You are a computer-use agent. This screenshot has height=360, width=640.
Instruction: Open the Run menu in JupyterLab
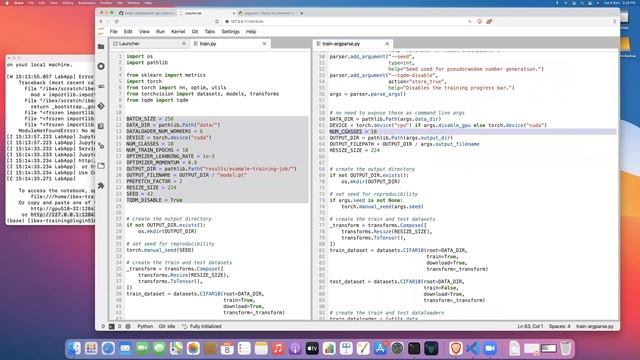click(x=160, y=31)
